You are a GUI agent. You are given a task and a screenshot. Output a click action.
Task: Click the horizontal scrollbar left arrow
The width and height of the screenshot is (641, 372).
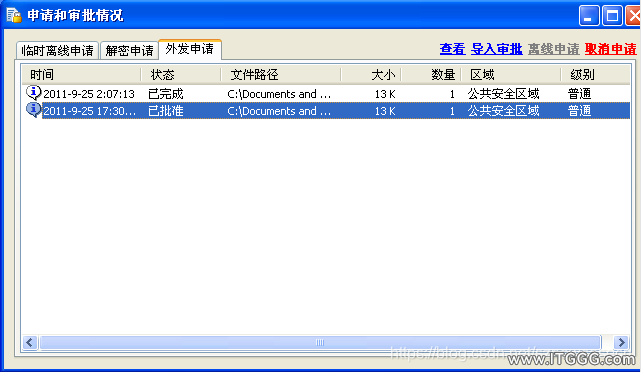pyautogui.click(x=30, y=342)
